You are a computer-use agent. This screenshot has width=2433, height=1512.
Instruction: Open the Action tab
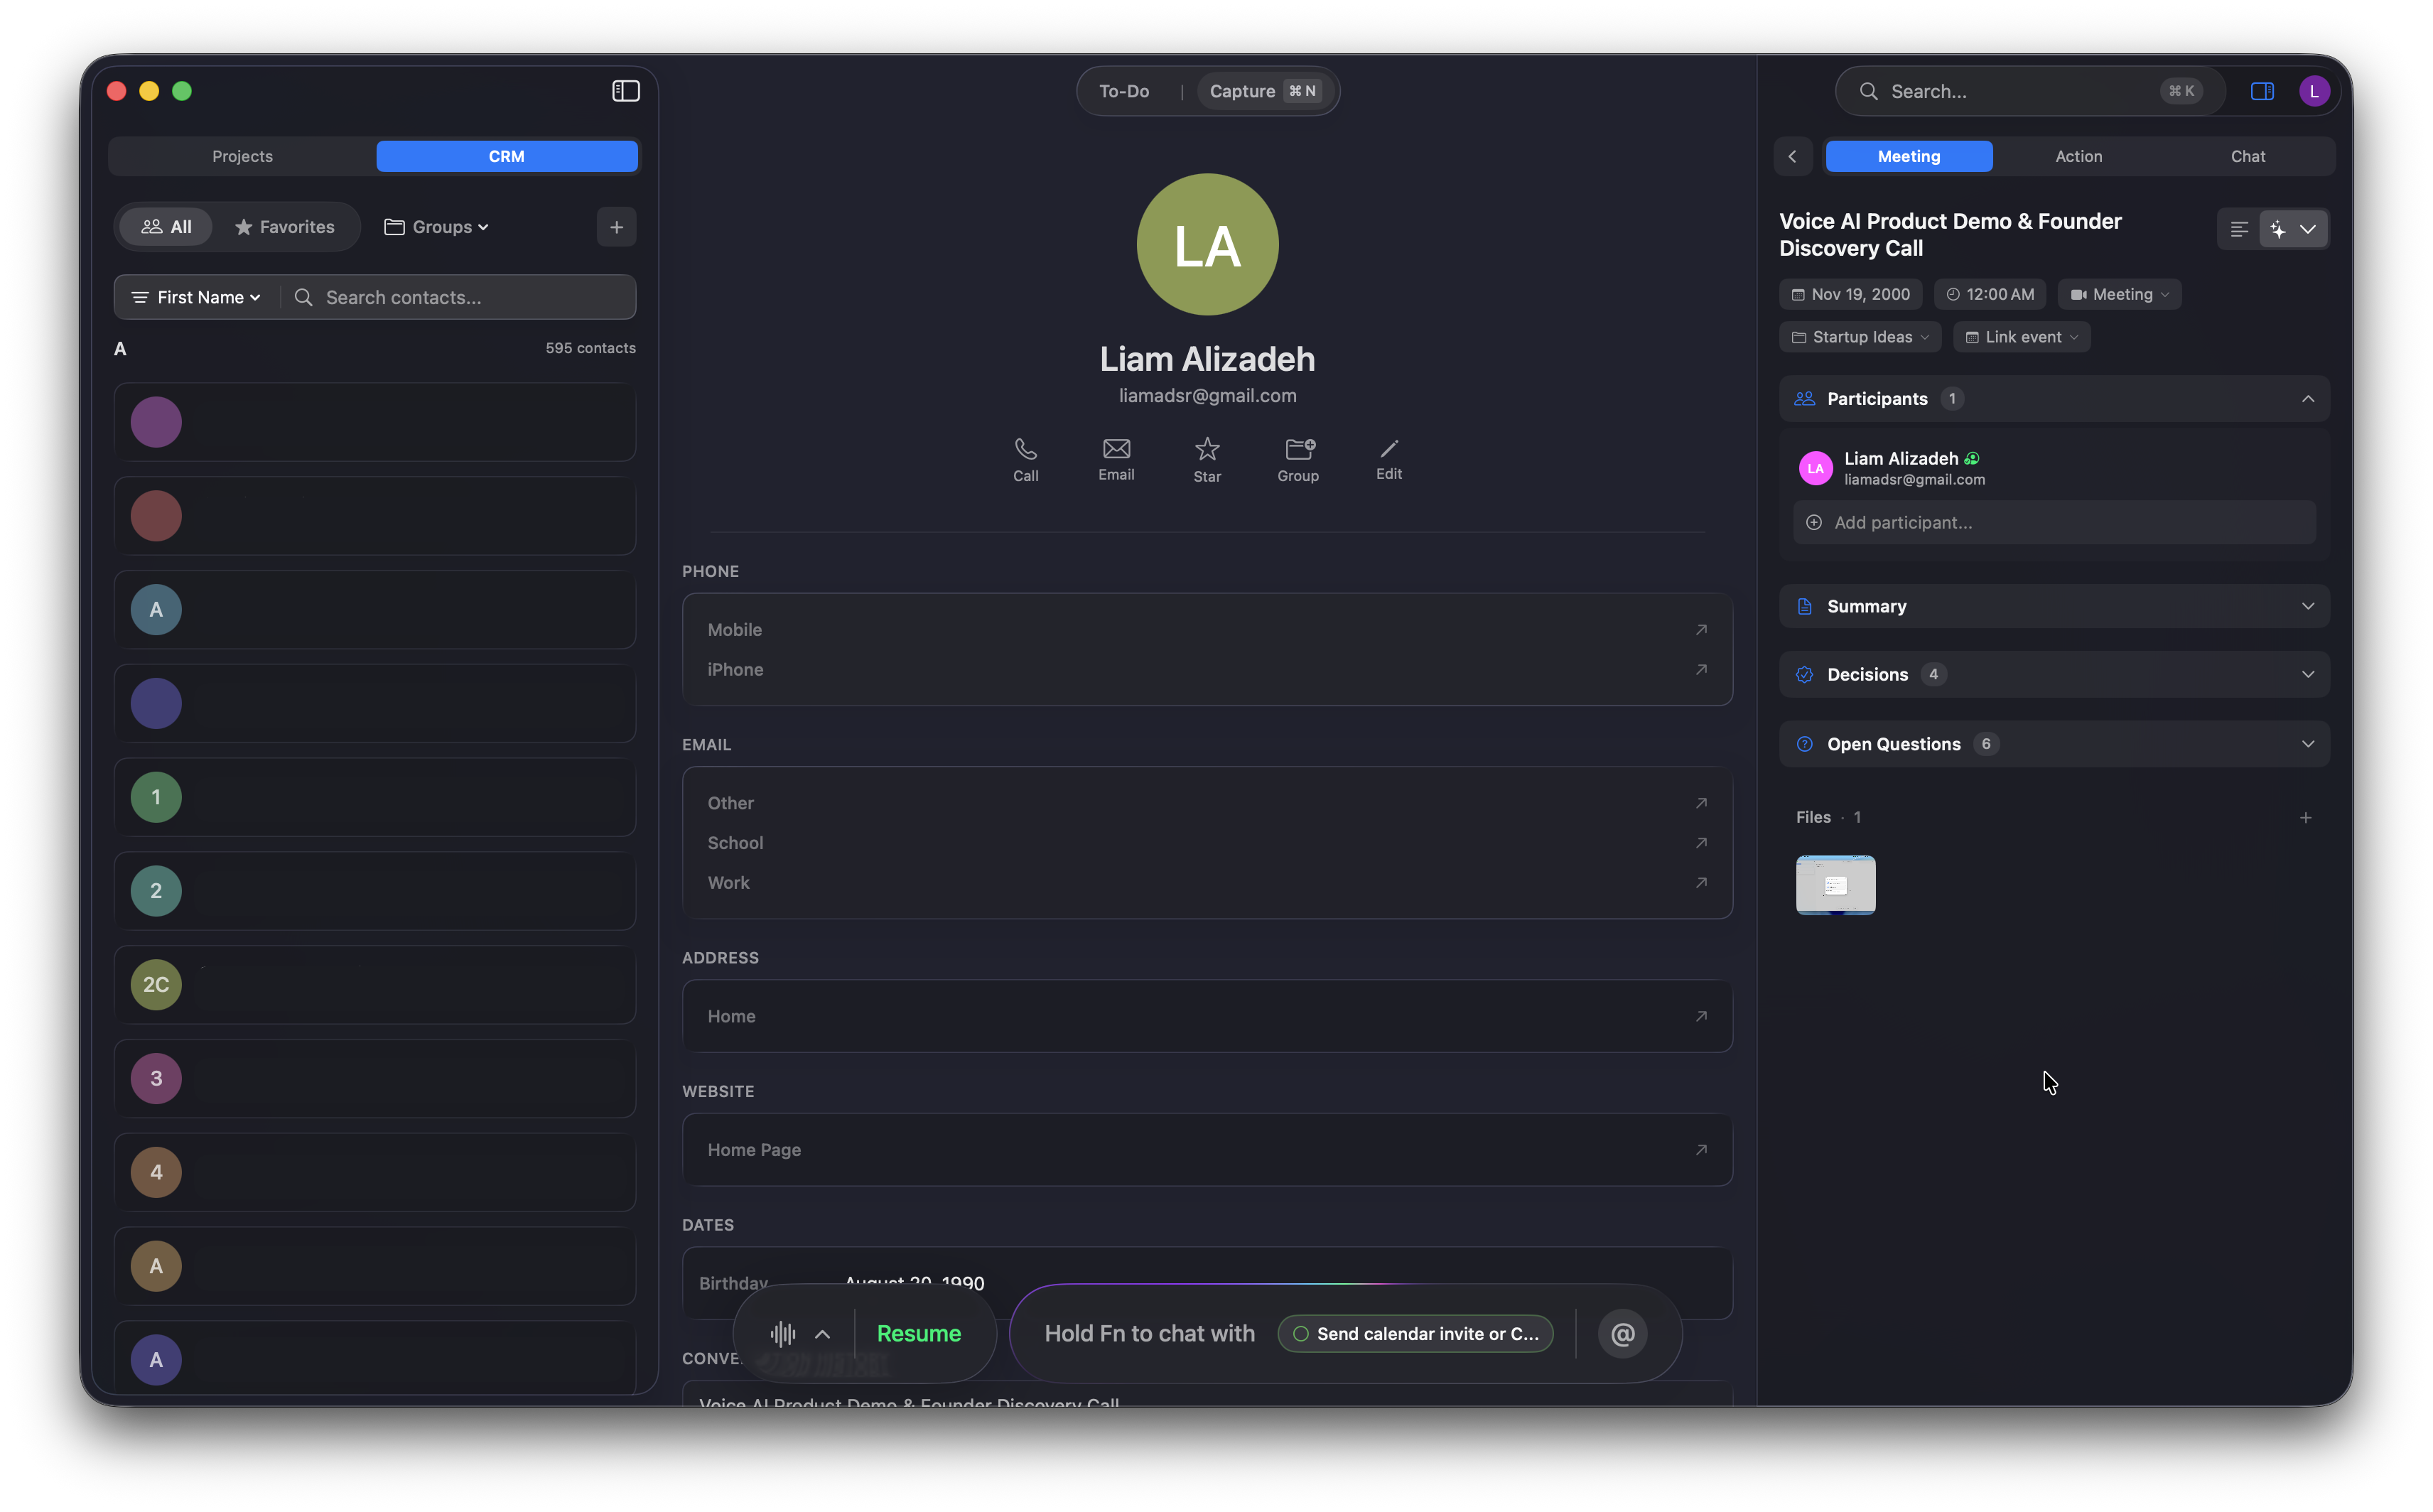pos(2078,156)
